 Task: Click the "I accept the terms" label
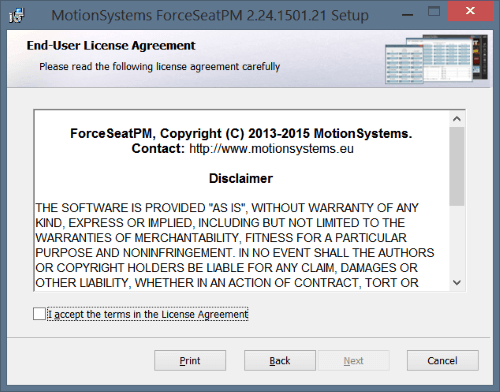coord(148,314)
